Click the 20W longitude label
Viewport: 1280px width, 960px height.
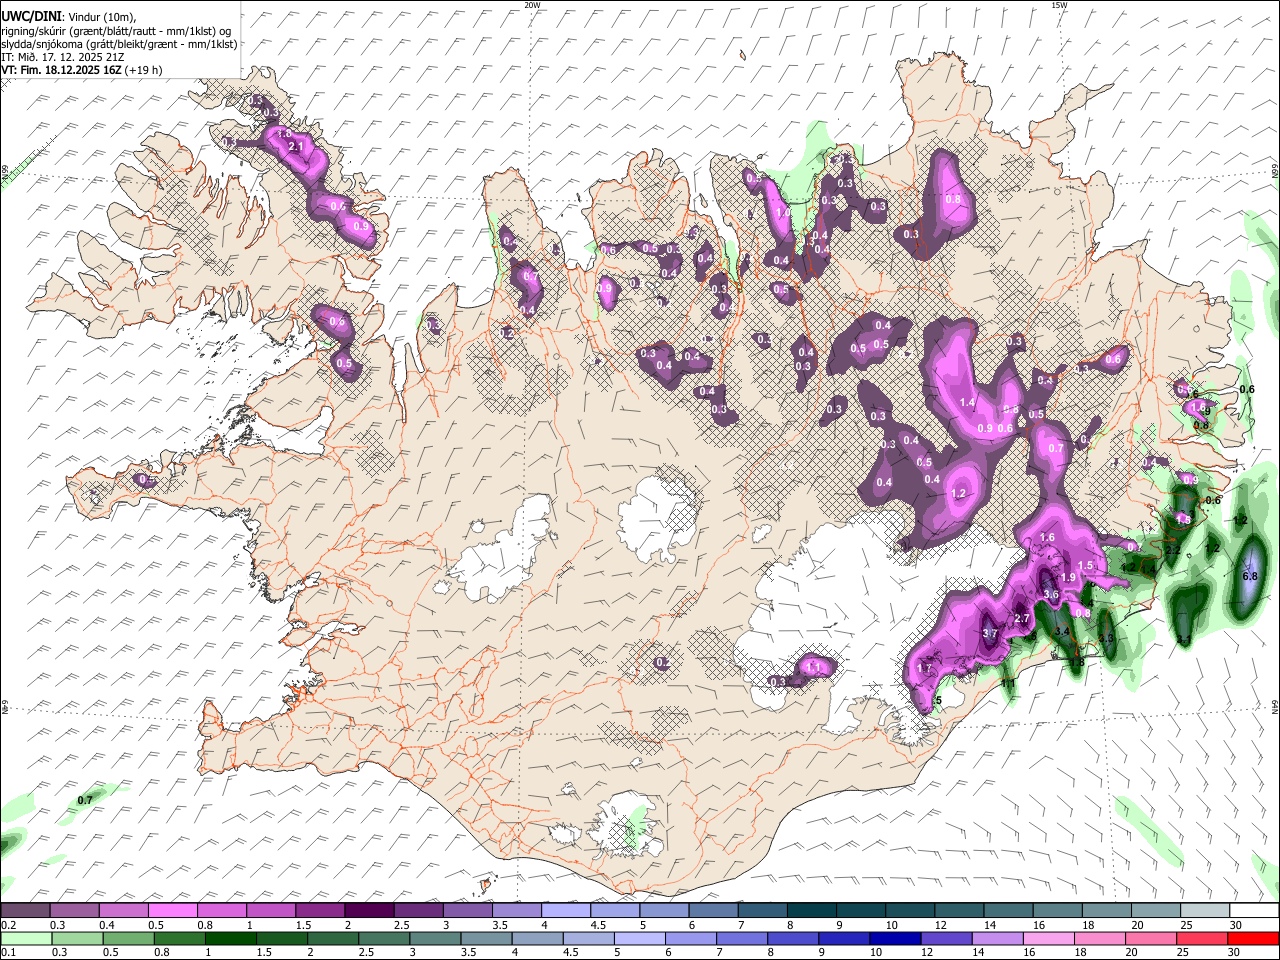(x=532, y=5)
